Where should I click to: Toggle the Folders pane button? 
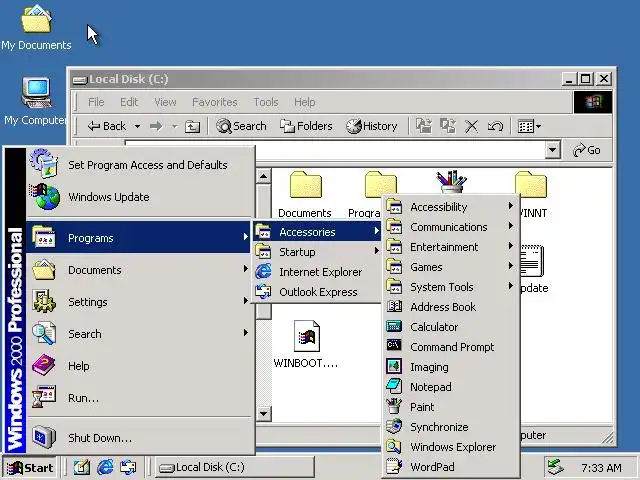(x=306, y=126)
